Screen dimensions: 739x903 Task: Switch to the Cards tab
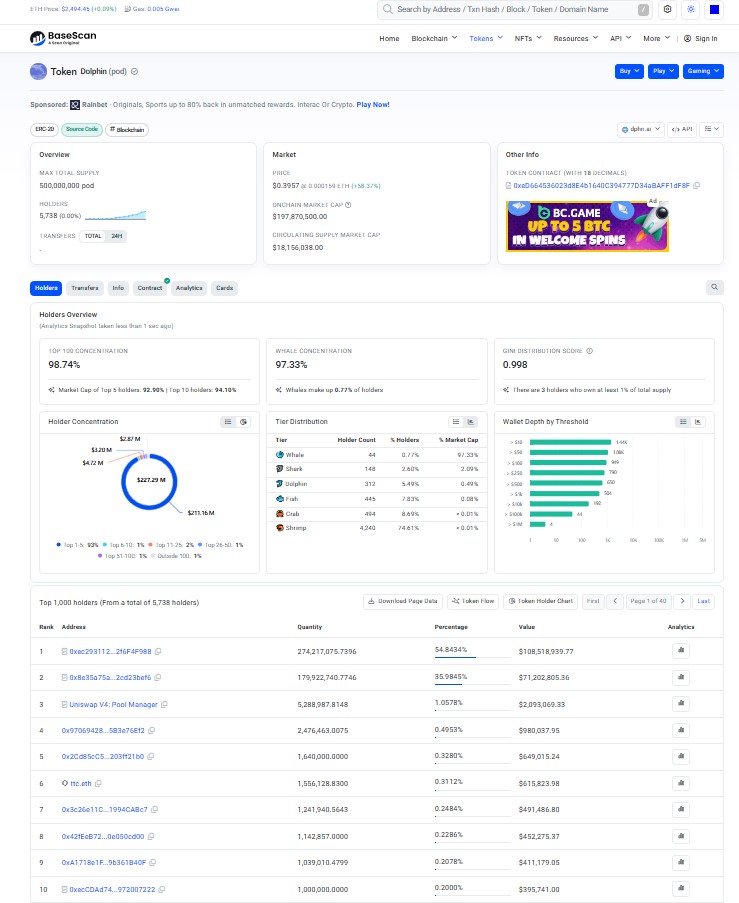pyautogui.click(x=225, y=288)
